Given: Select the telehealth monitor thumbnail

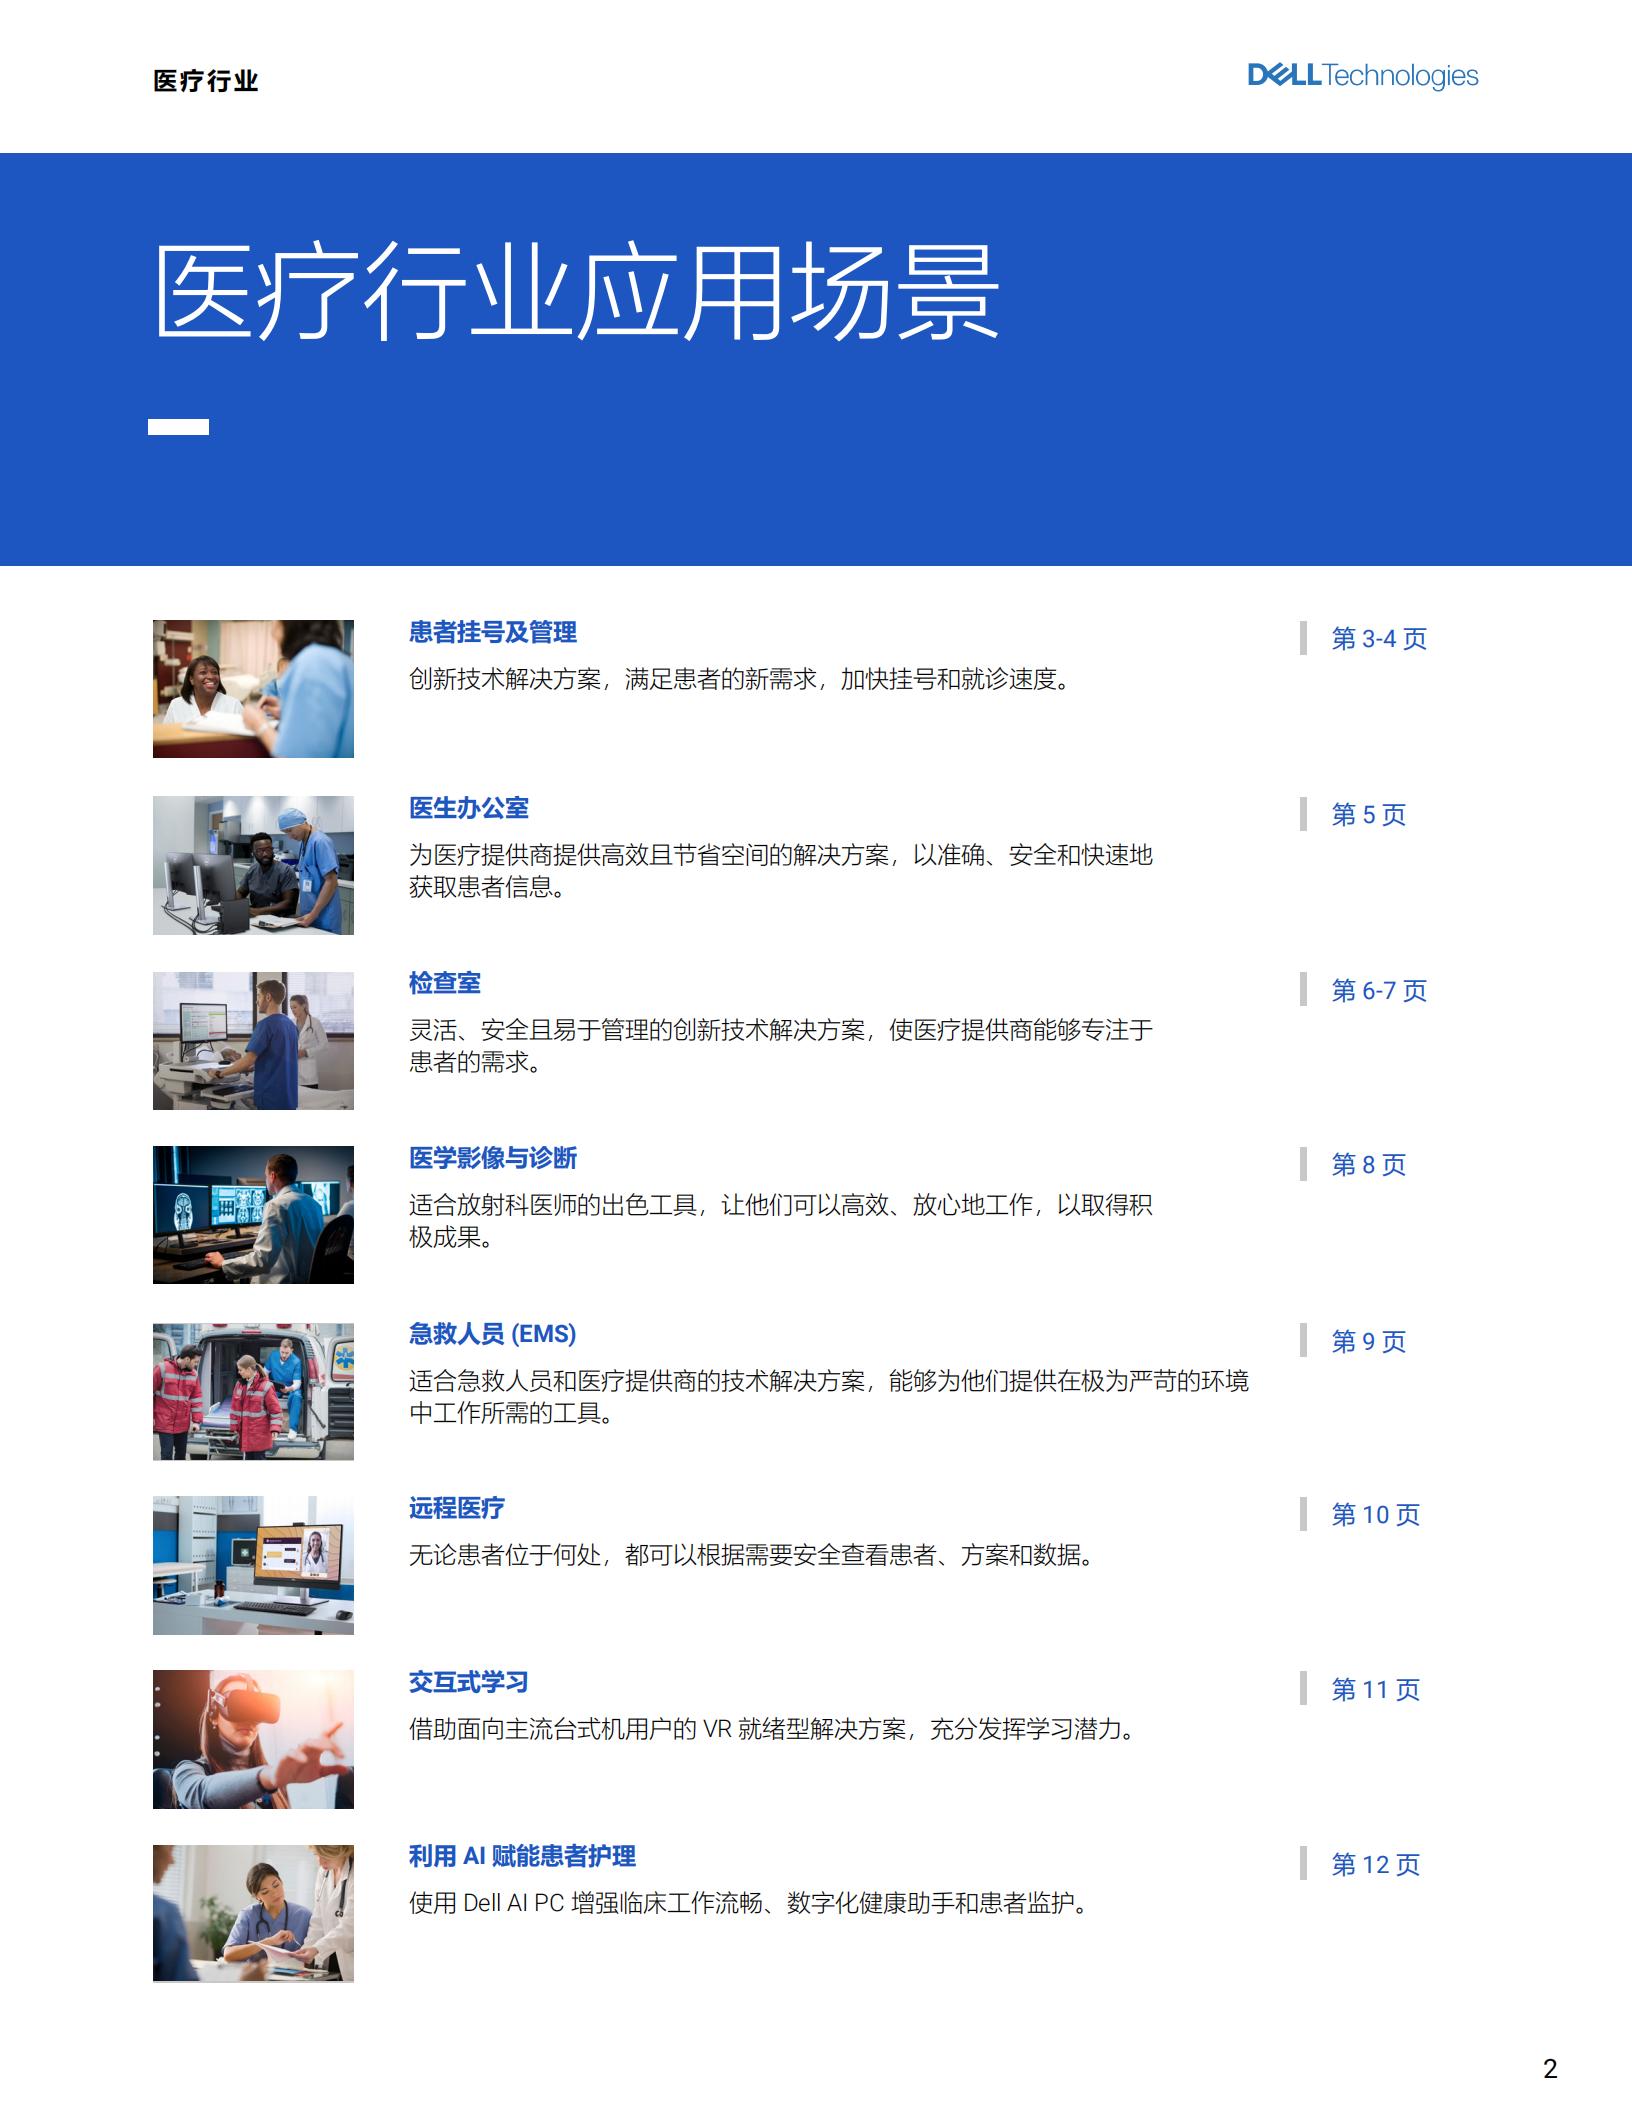Looking at the screenshot, I should [253, 1565].
